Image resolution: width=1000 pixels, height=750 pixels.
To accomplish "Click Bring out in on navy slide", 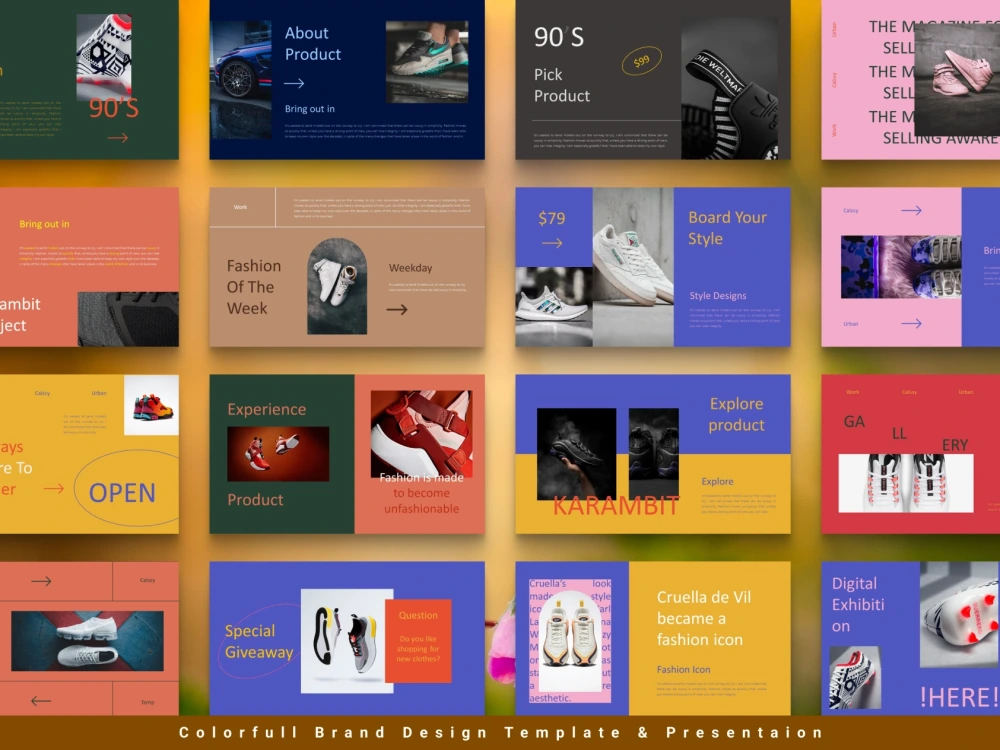I will (309, 109).
